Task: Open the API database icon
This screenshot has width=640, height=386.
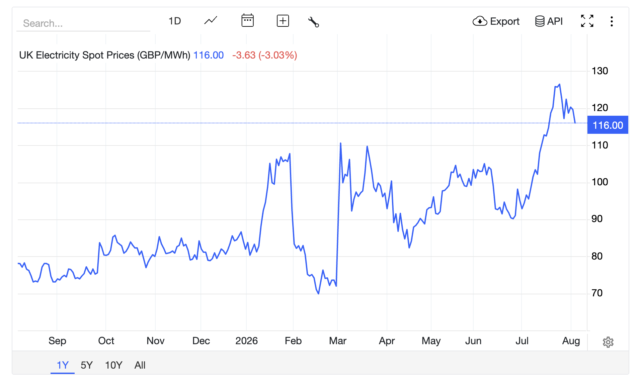Action: 549,21
